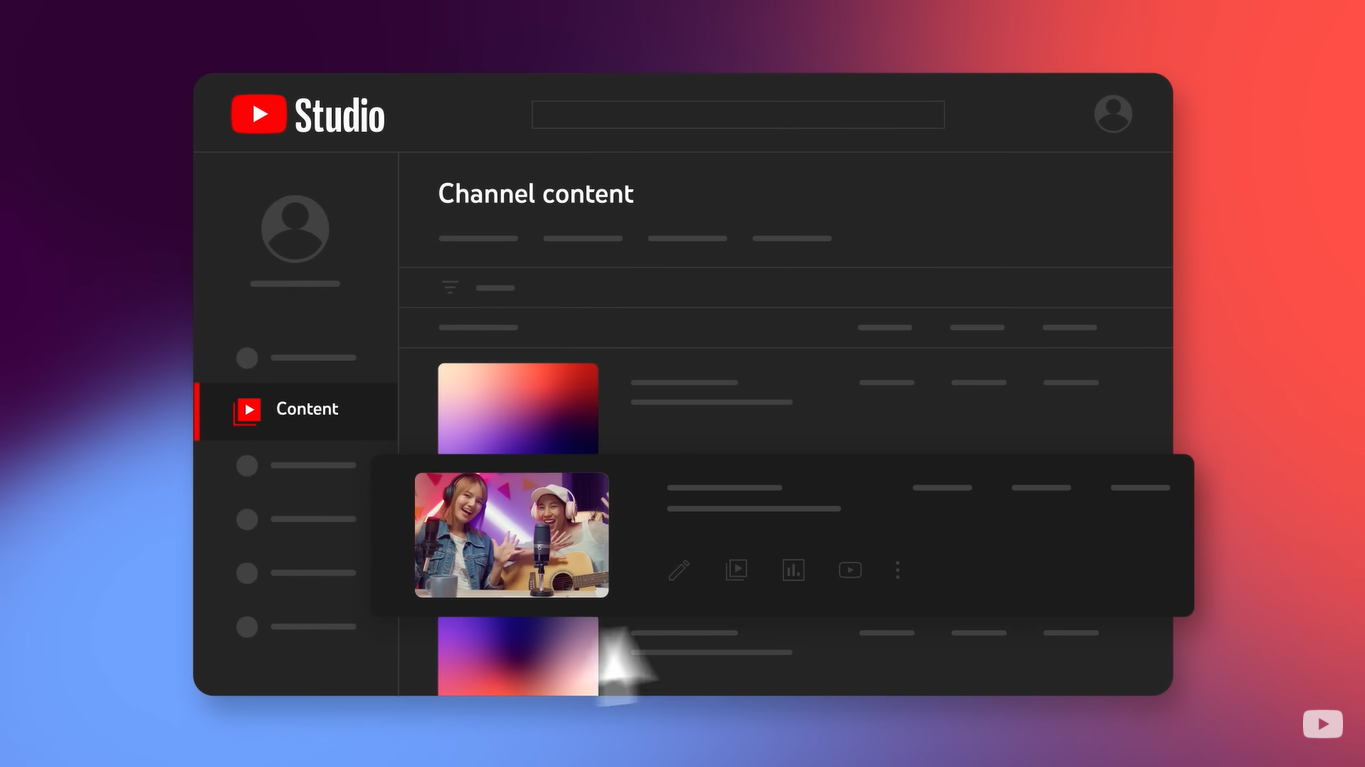1365x767 pixels.
Task: View video Analytics via the bar chart icon
Action: [x=793, y=569]
